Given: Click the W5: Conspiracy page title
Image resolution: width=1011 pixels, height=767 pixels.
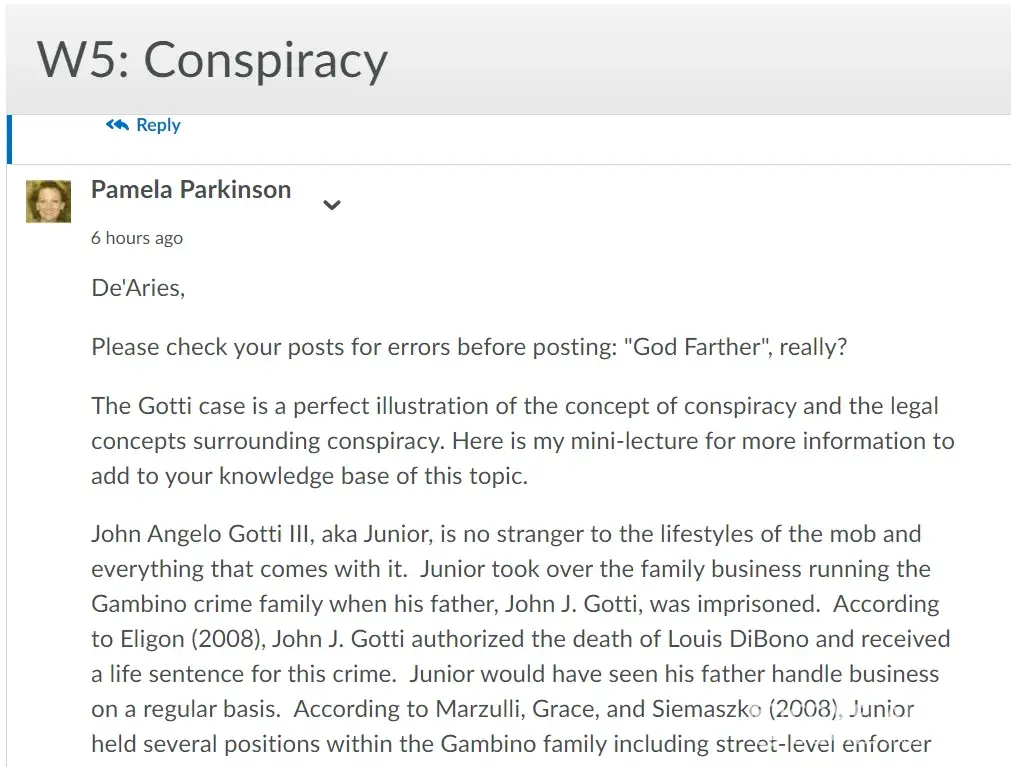Looking at the screenshot, I should coord(212,60).
